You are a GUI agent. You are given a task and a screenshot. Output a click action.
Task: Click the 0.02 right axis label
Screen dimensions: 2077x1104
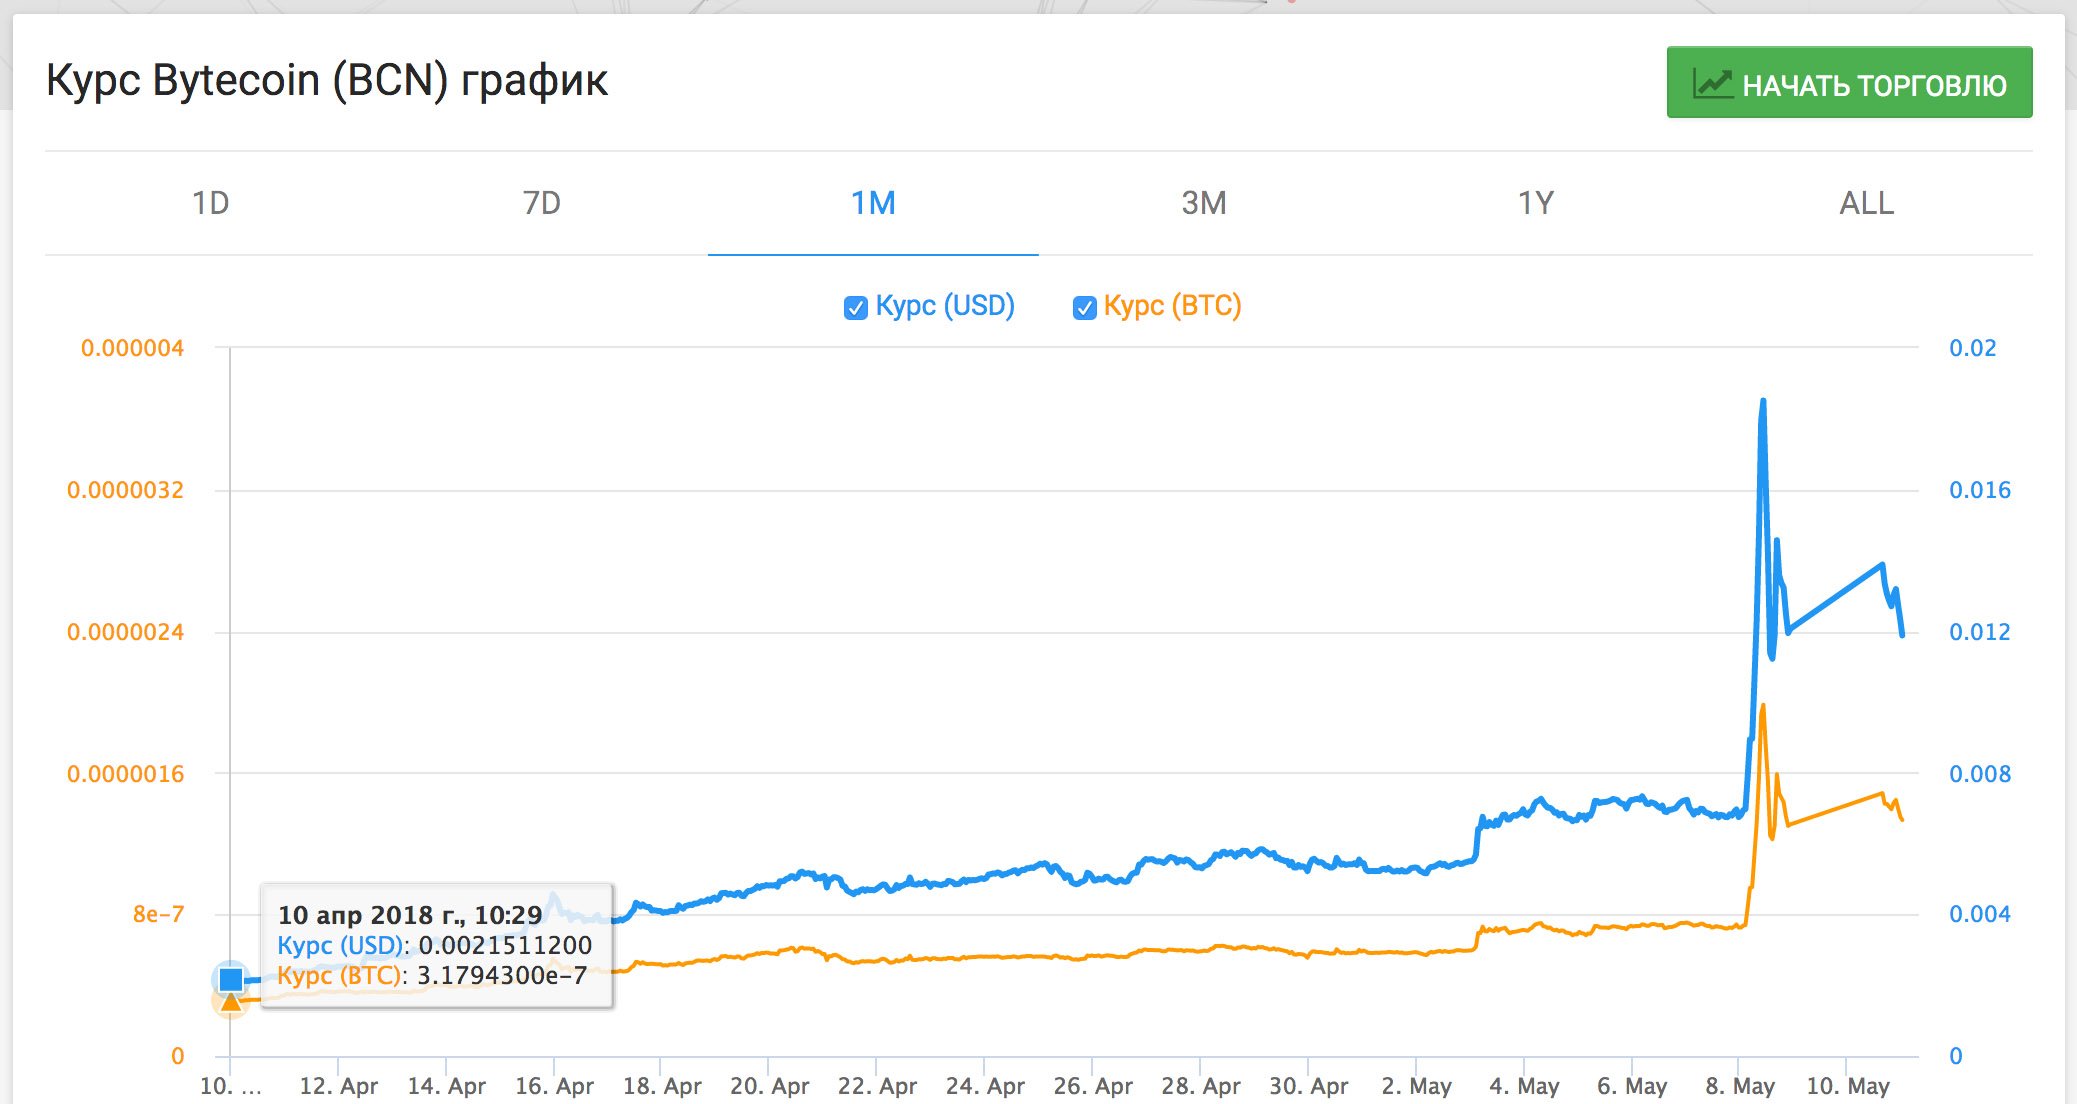1972,348
